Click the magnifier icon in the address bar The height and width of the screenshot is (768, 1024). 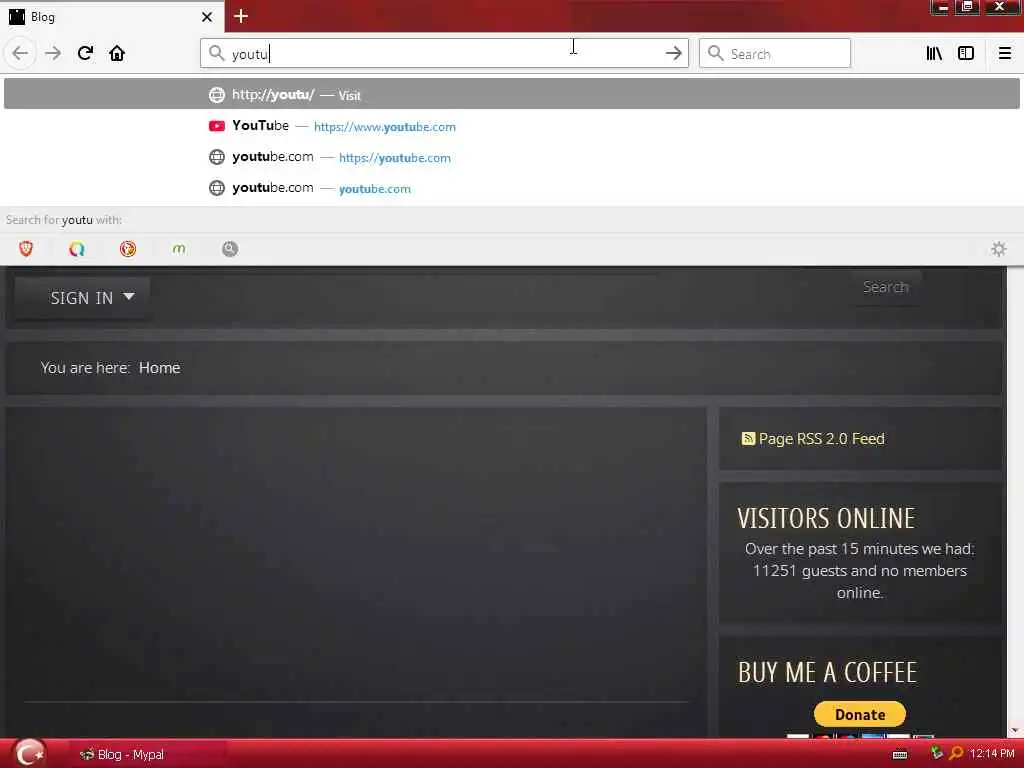(x=216, y=53)
